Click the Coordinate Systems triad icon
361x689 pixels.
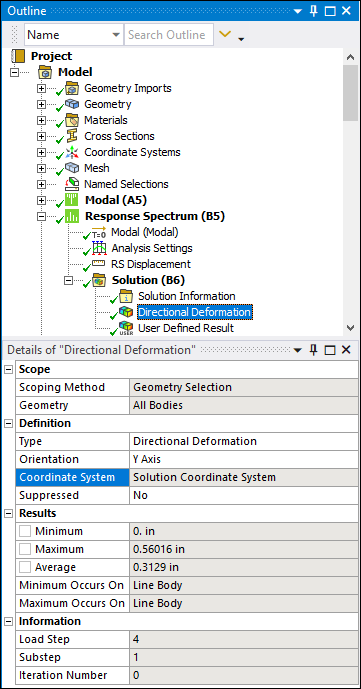point(72,152)
